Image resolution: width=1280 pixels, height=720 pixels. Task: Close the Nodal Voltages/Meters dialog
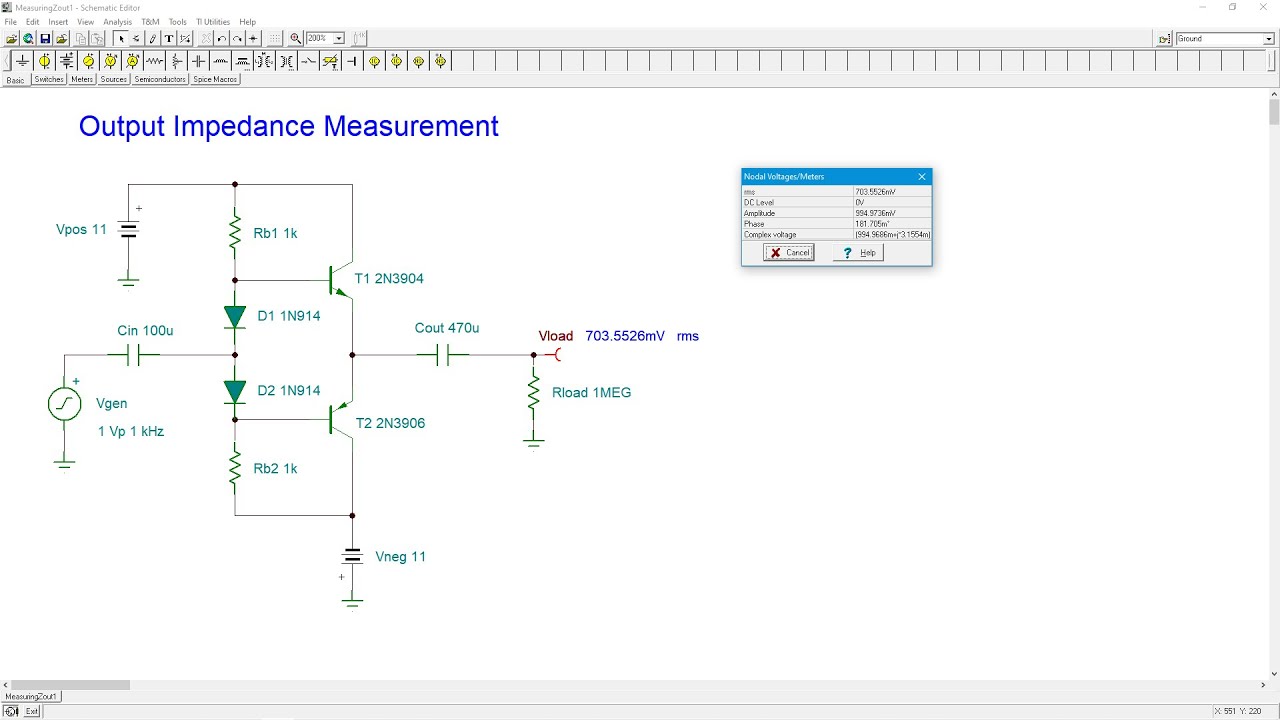pos(922,177)
